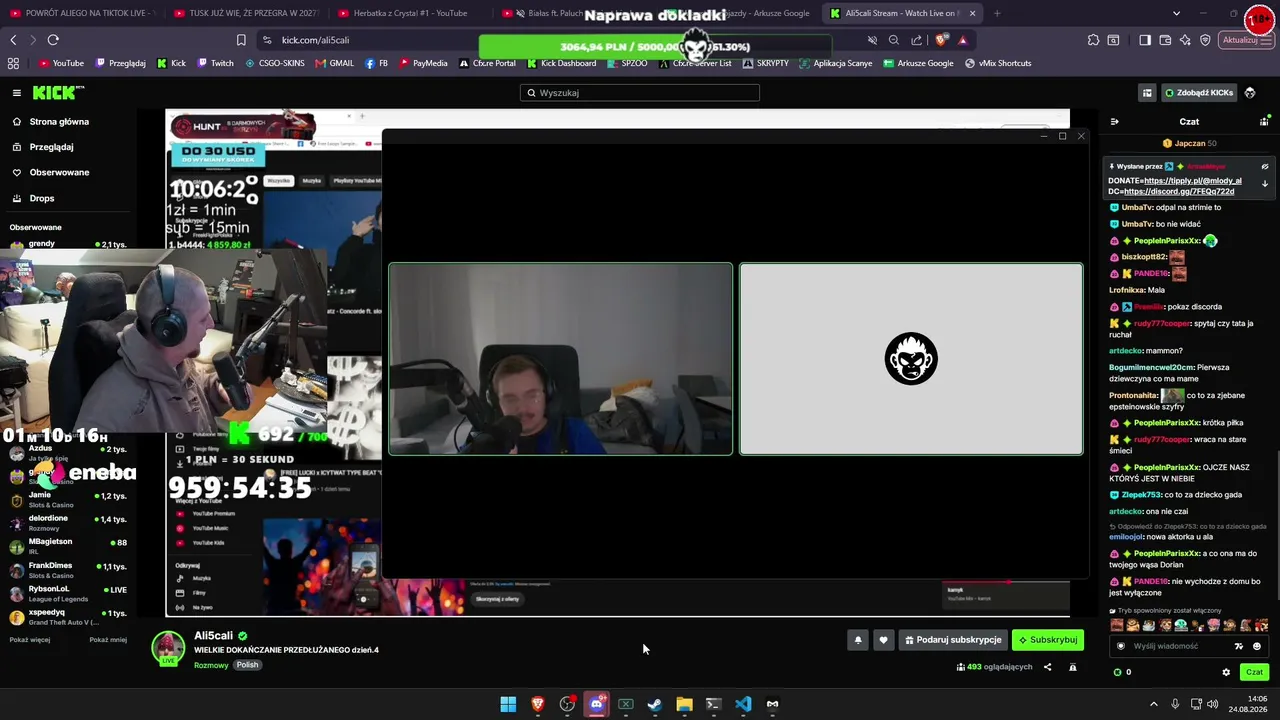This screenshot has height=720, width=1280.
Task: Open 'Strona główna' in the Kick sidebar
Action: click(x=59, y=122)
